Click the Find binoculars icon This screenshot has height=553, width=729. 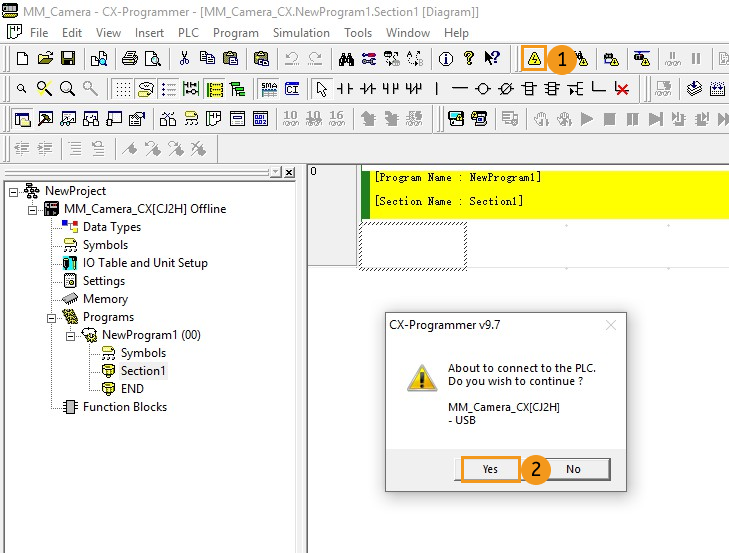click(x=346, y=59)
